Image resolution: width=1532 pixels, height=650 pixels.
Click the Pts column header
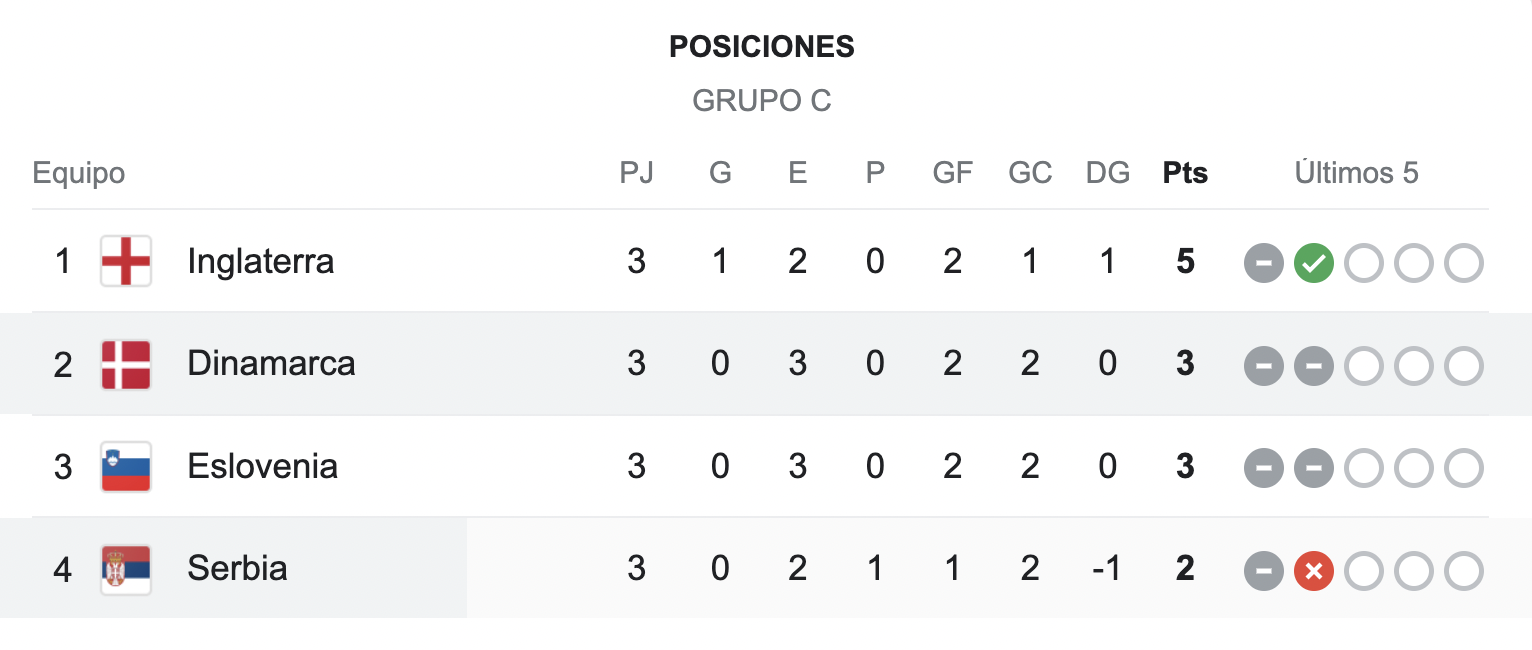pos(1185,173)
